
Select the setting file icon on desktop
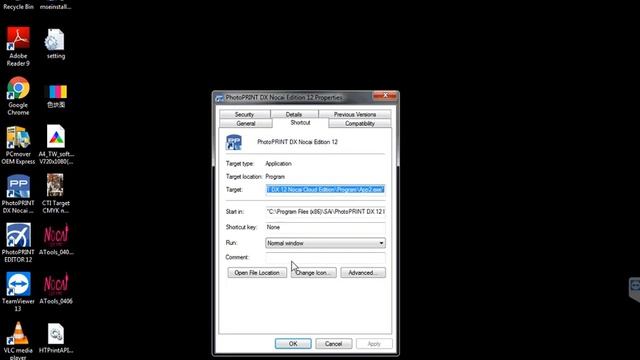[56, 44]
